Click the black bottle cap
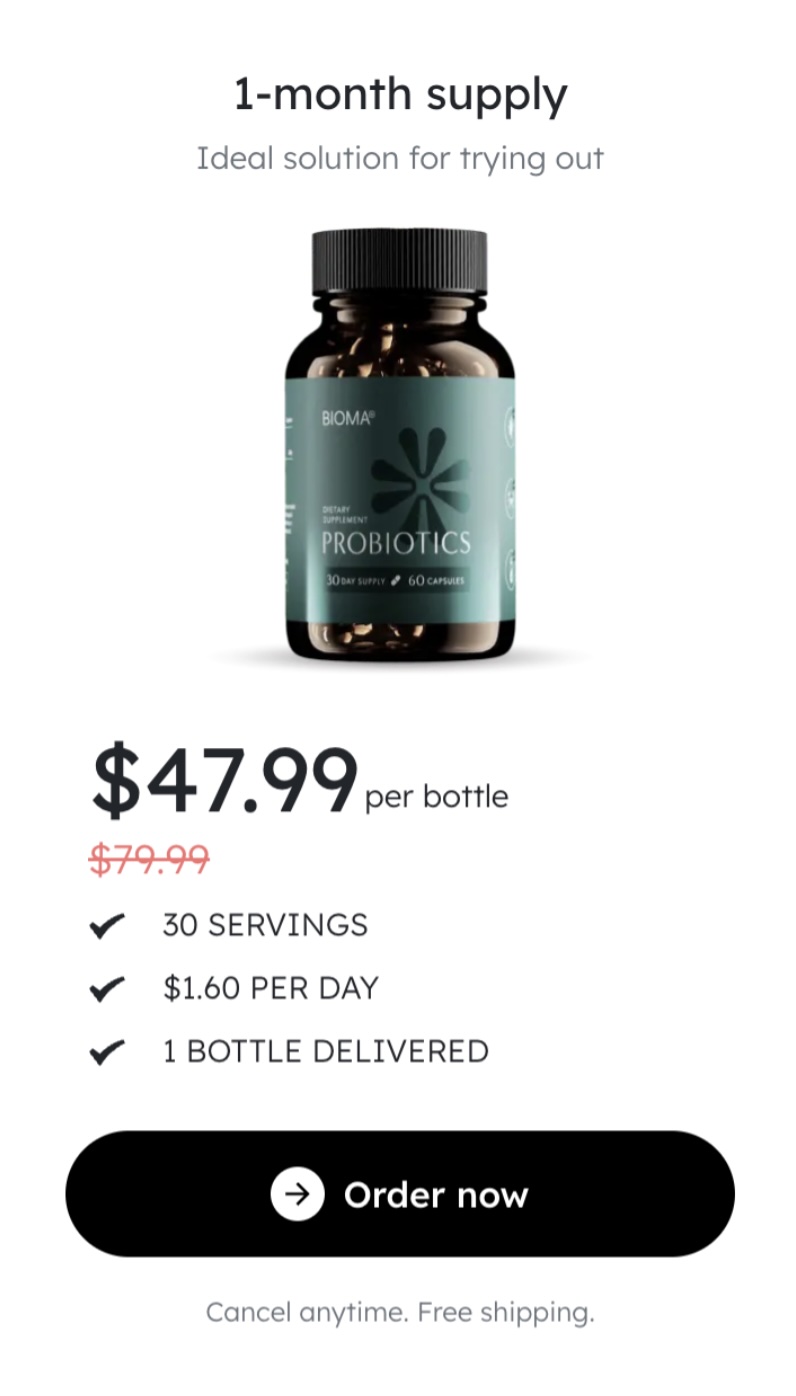796x1396 pixels. point(399,263)
